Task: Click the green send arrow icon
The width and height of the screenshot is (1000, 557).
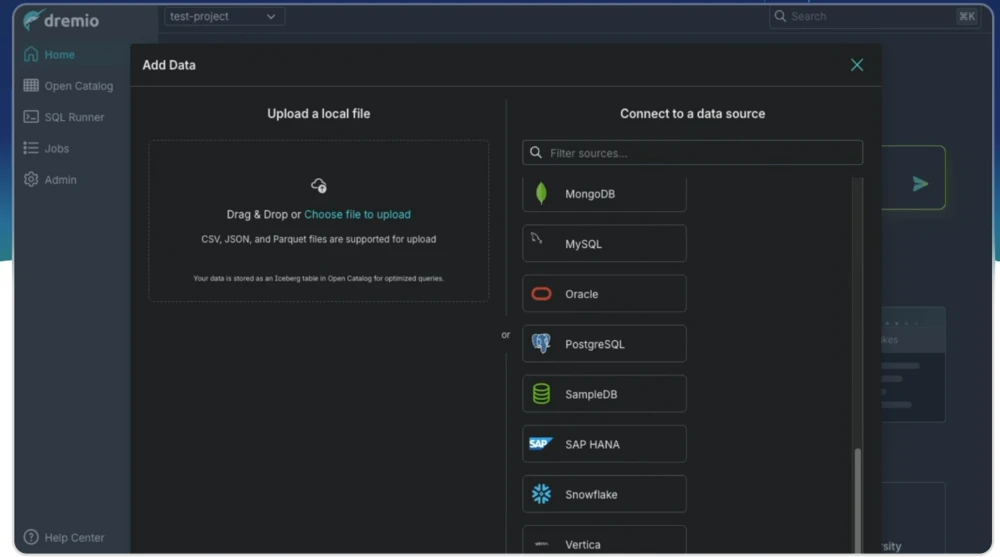Action: point(920,184)
